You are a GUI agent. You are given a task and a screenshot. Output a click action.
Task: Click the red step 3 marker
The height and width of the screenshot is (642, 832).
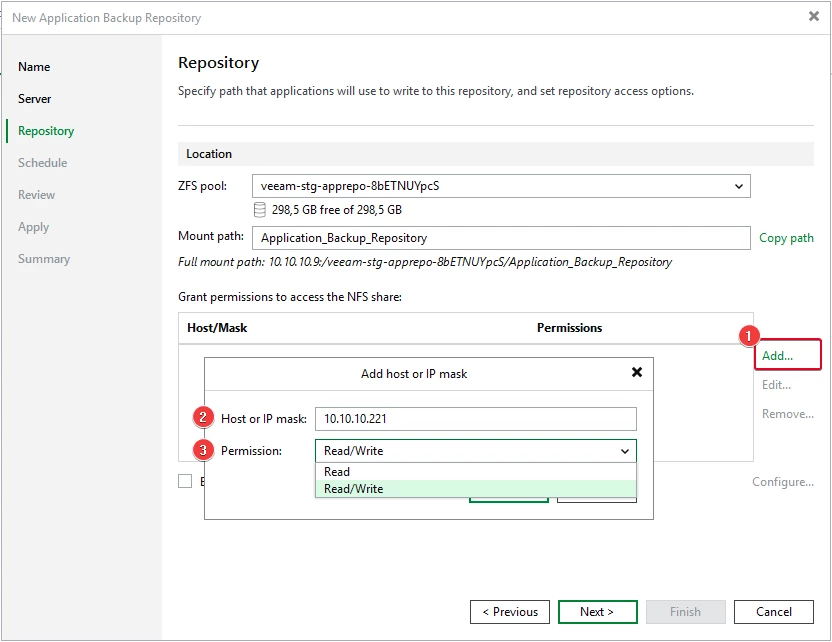pyautogui.click(x=203, y=450)
